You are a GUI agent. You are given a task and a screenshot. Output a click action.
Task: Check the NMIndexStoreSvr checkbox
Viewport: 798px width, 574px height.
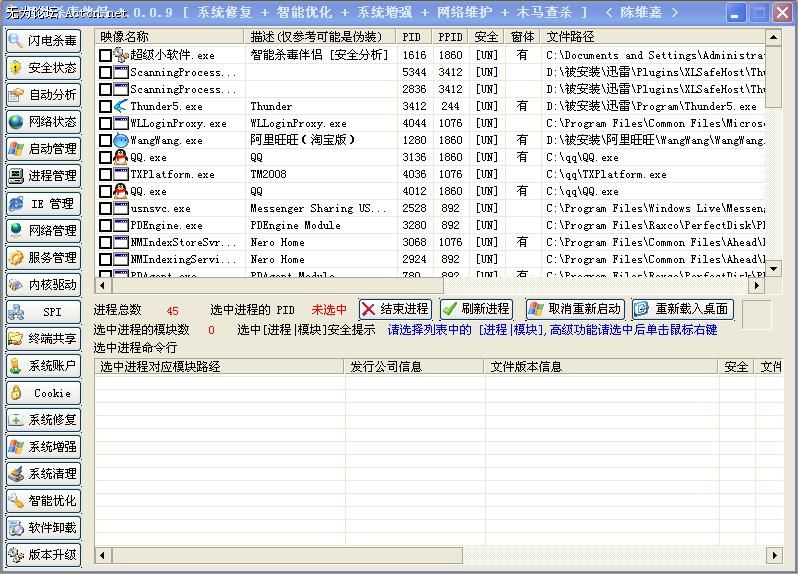click(x=105, y=242)
